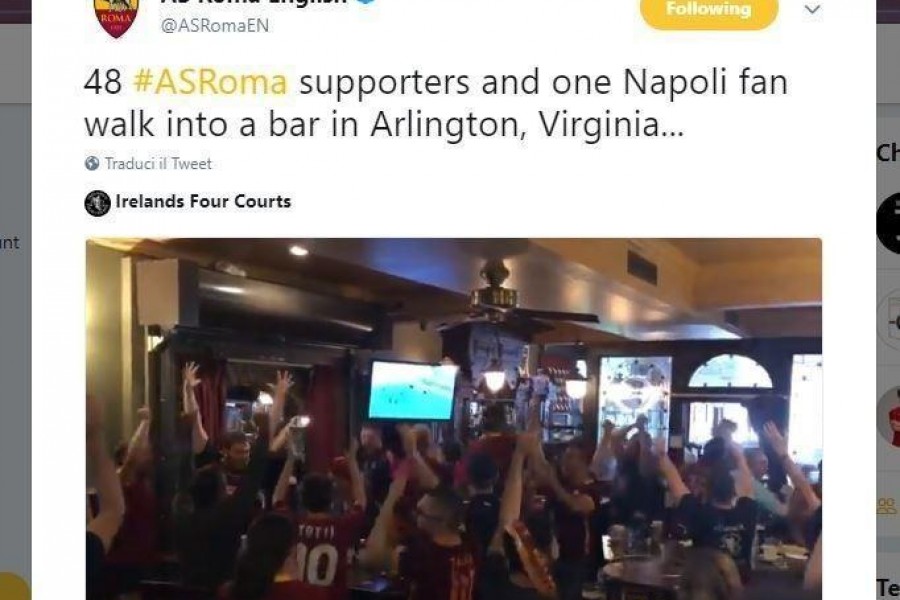Viewport: 900px width, 600px height.
Task: Open the AS Roma crest profile picture
Action: (117, 17)
